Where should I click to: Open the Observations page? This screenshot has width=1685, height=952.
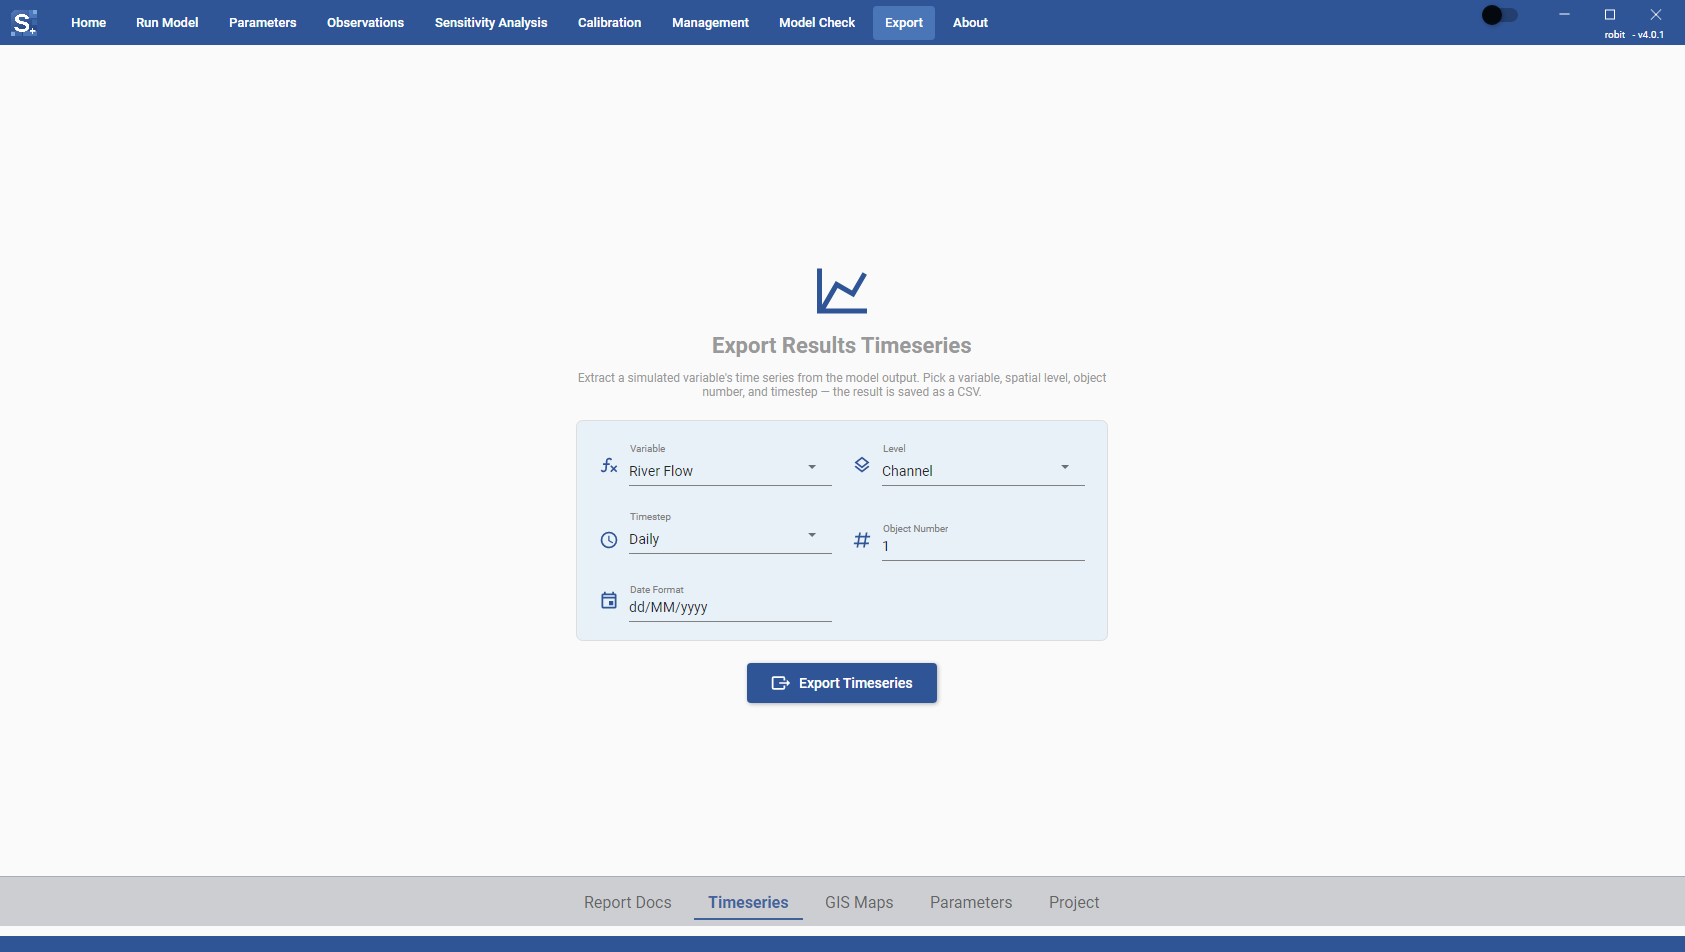click(x=366, y=22)
